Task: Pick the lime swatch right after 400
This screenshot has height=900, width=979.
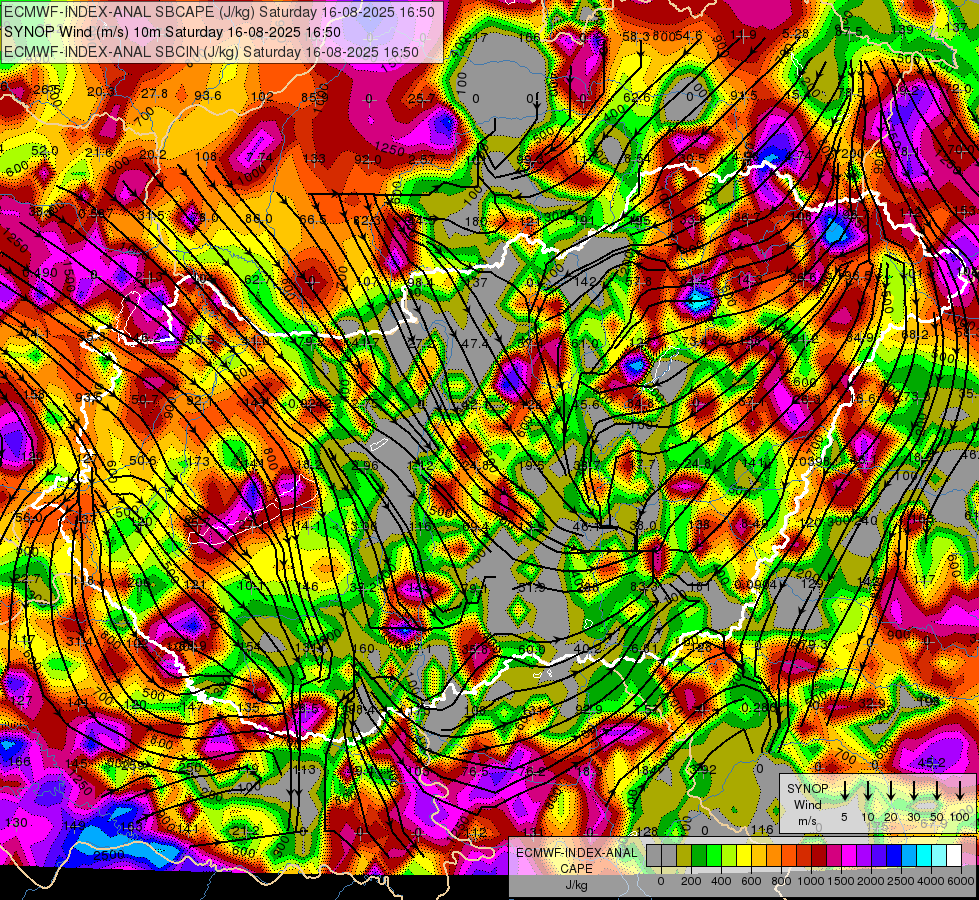Action: click(x=729, y=855)
